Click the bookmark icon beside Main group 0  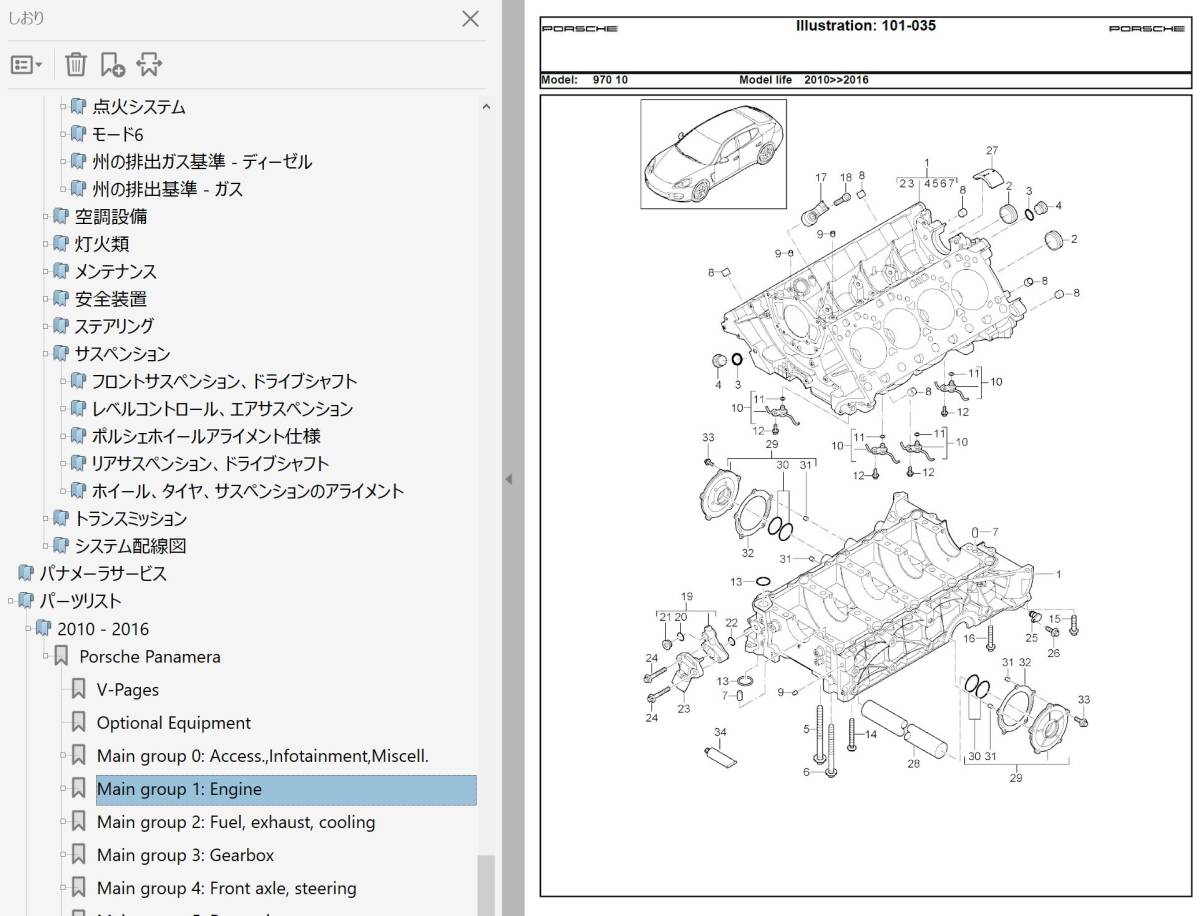(78, 755)
